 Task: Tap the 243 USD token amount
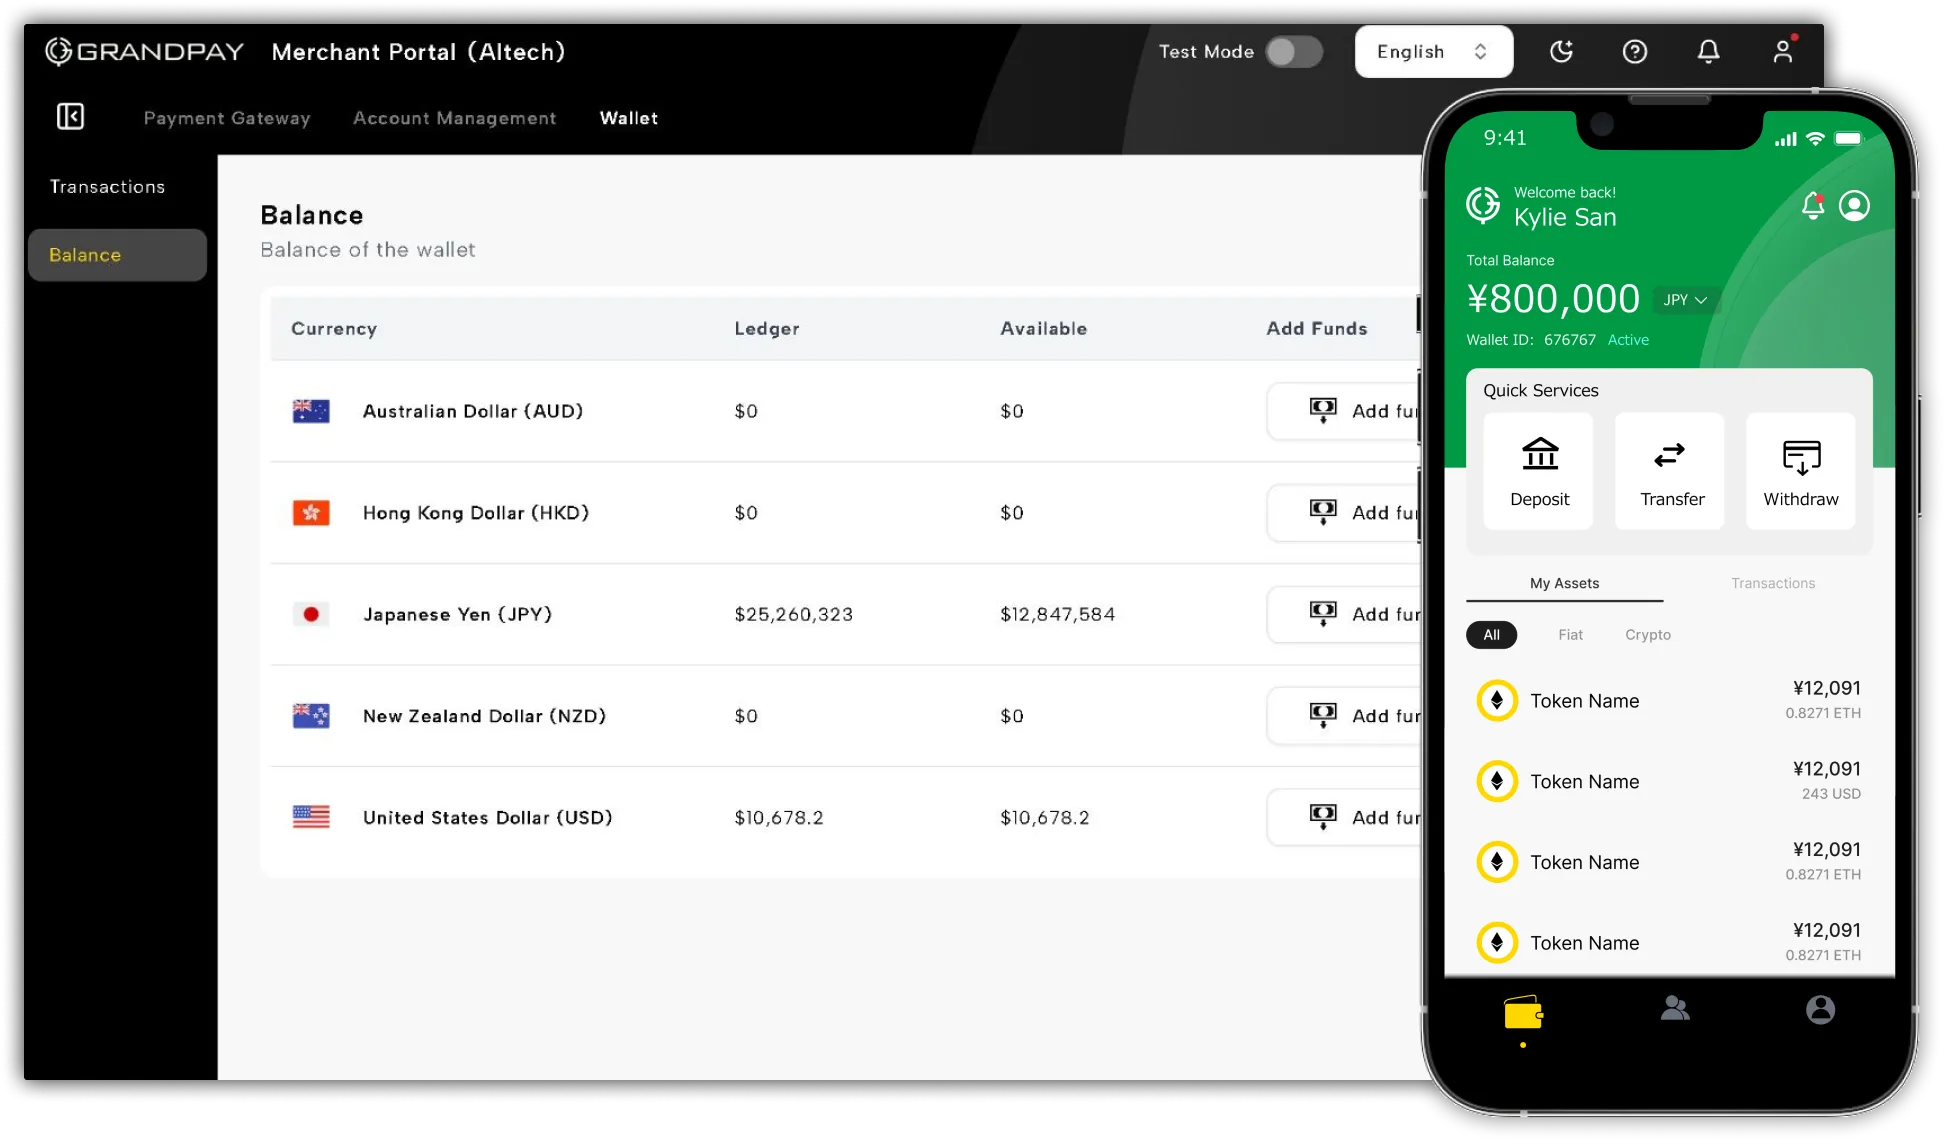pyautogui.click(x=1831, y=794)
